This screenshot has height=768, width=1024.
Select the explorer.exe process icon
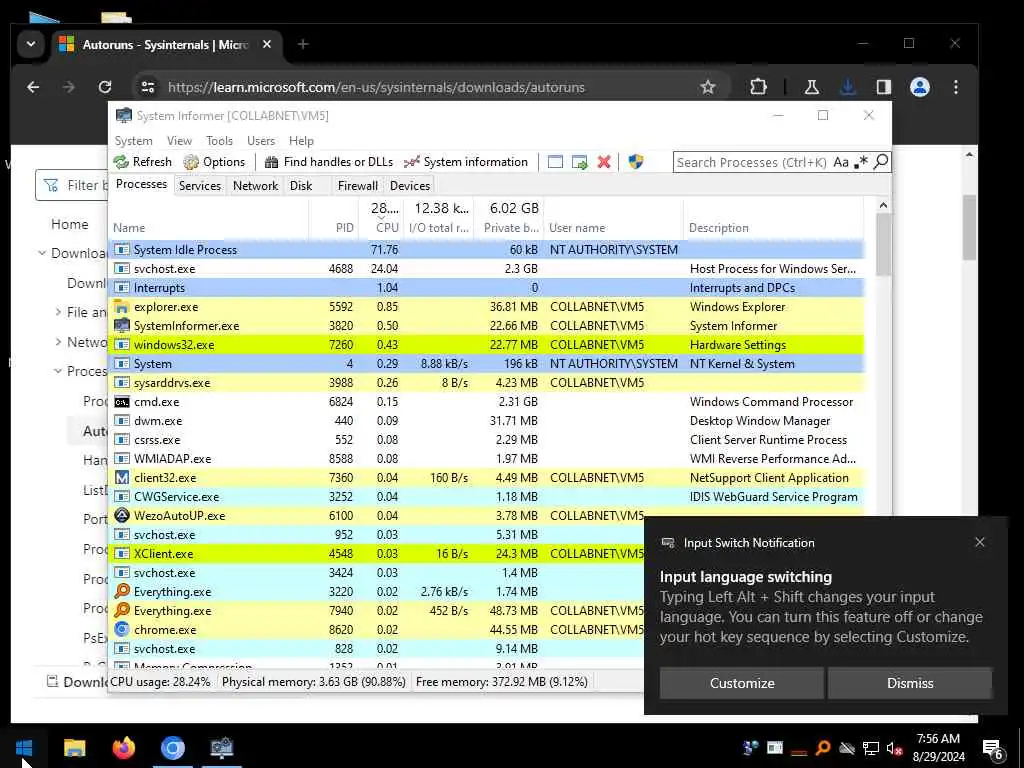point(121,306)
